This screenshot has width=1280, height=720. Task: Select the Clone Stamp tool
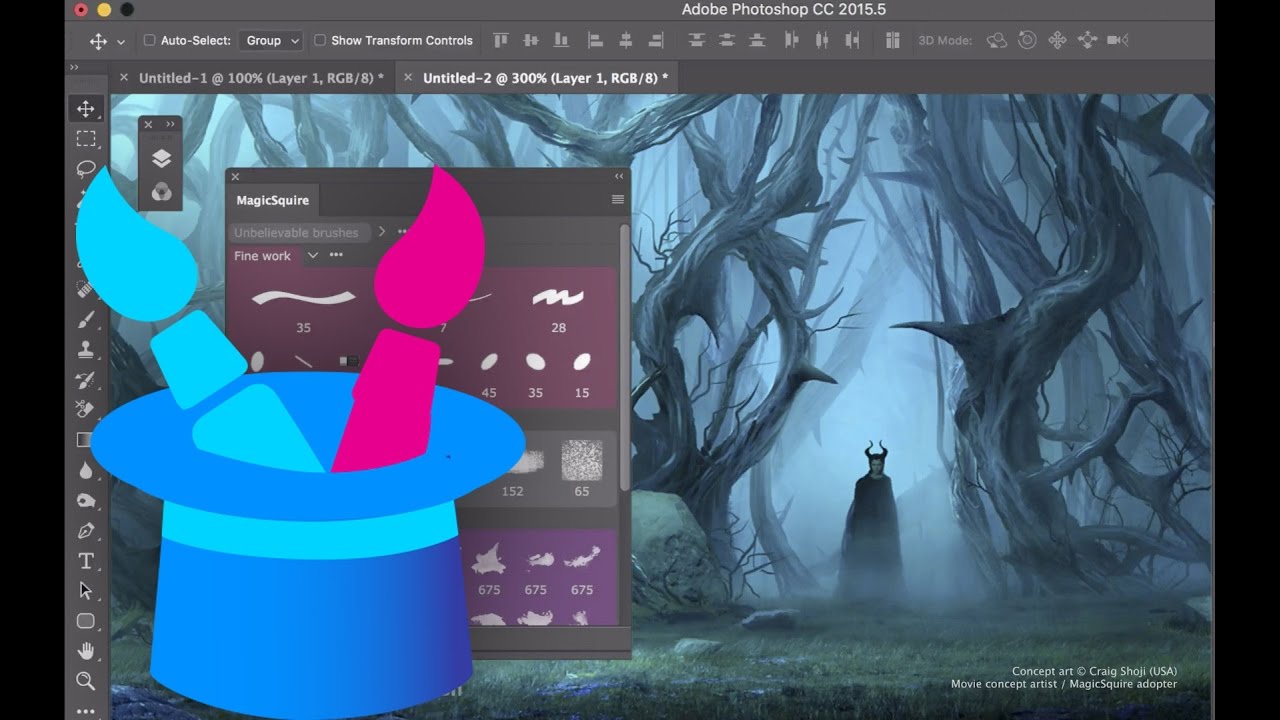click(x=86, y=350)
